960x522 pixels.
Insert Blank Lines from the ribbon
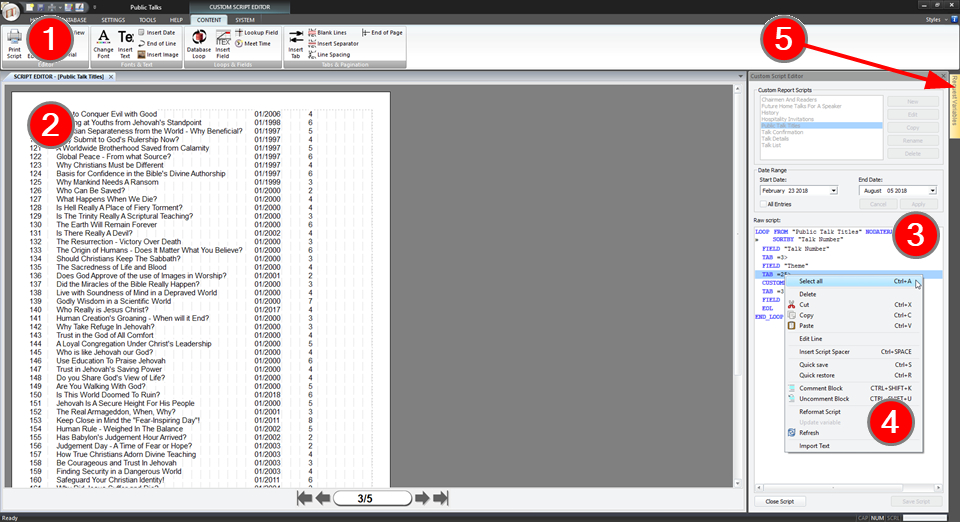328,32
